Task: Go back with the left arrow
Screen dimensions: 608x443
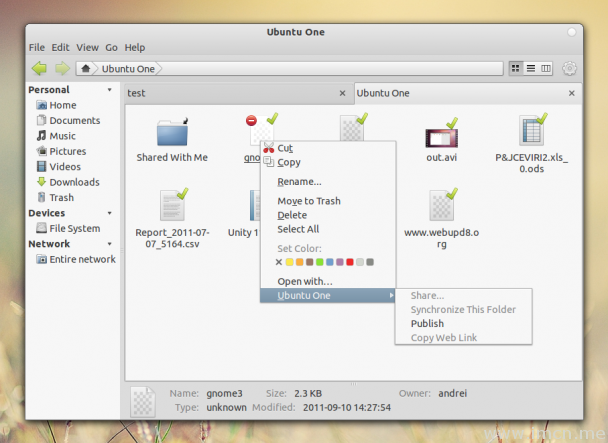Action: click(x=39, y=69)
